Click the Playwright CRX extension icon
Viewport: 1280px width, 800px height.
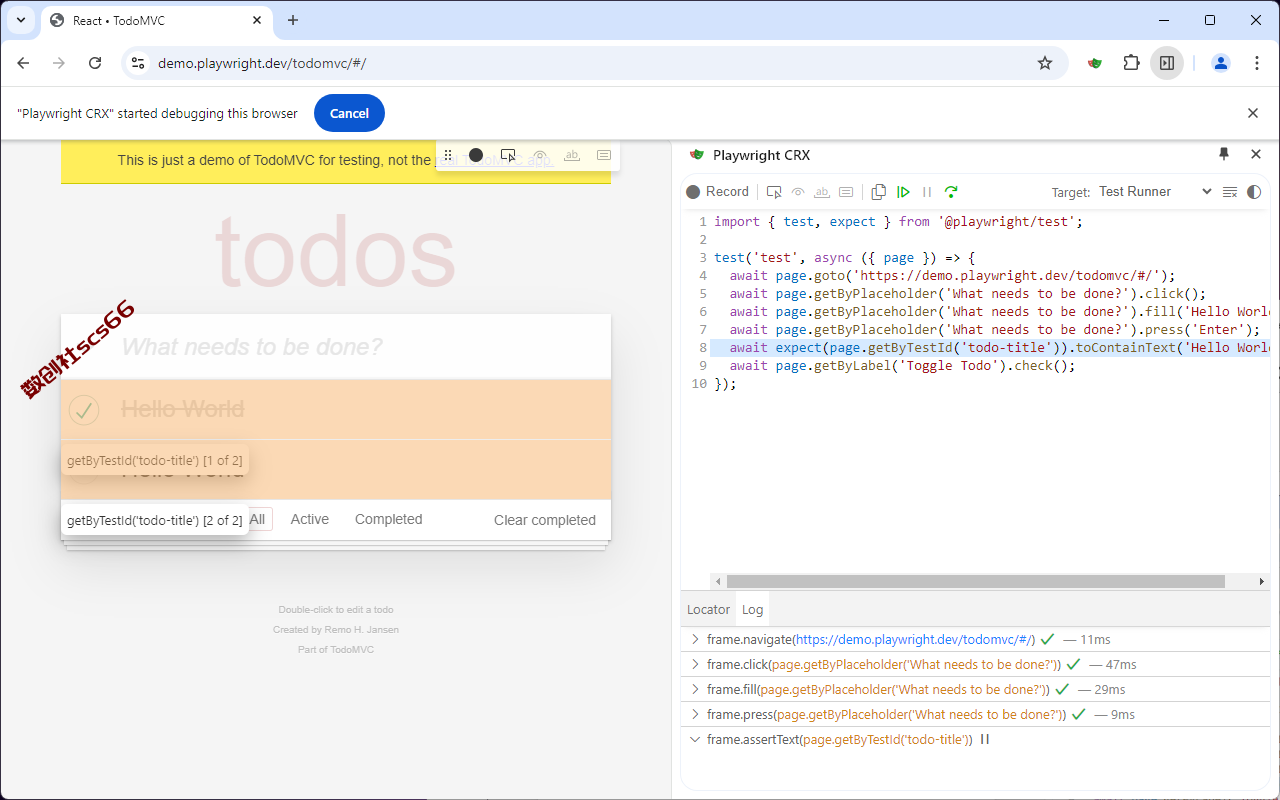pos(1096,63)
